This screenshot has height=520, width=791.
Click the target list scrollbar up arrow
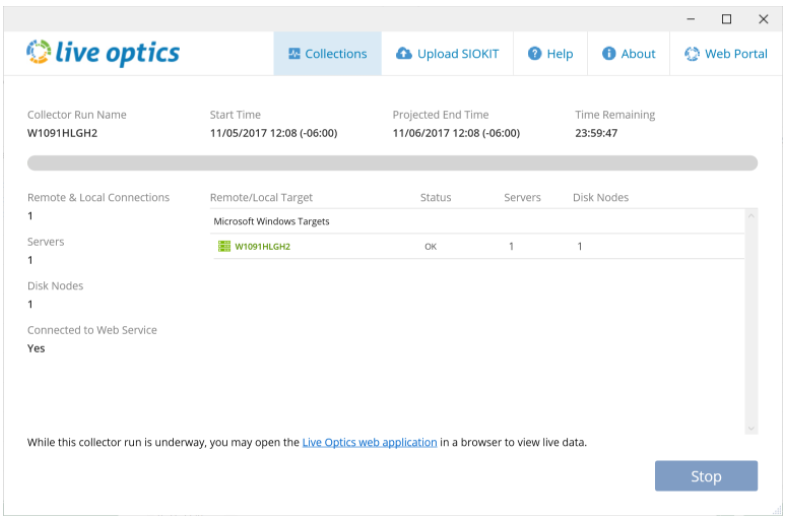tap(751, 216)
